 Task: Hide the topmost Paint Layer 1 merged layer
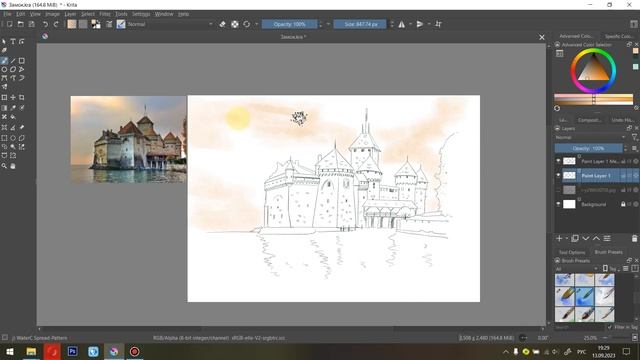[558, 161]
